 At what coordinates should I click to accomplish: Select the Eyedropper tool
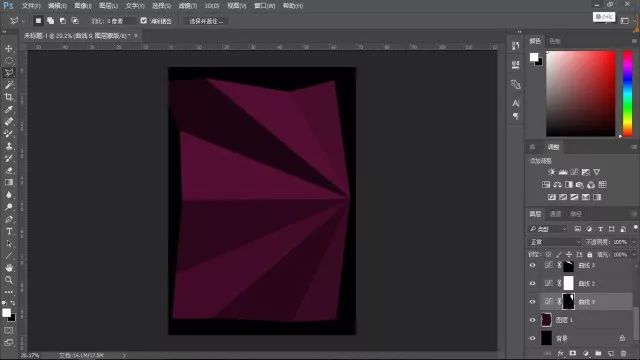click(x=9, y=109)
